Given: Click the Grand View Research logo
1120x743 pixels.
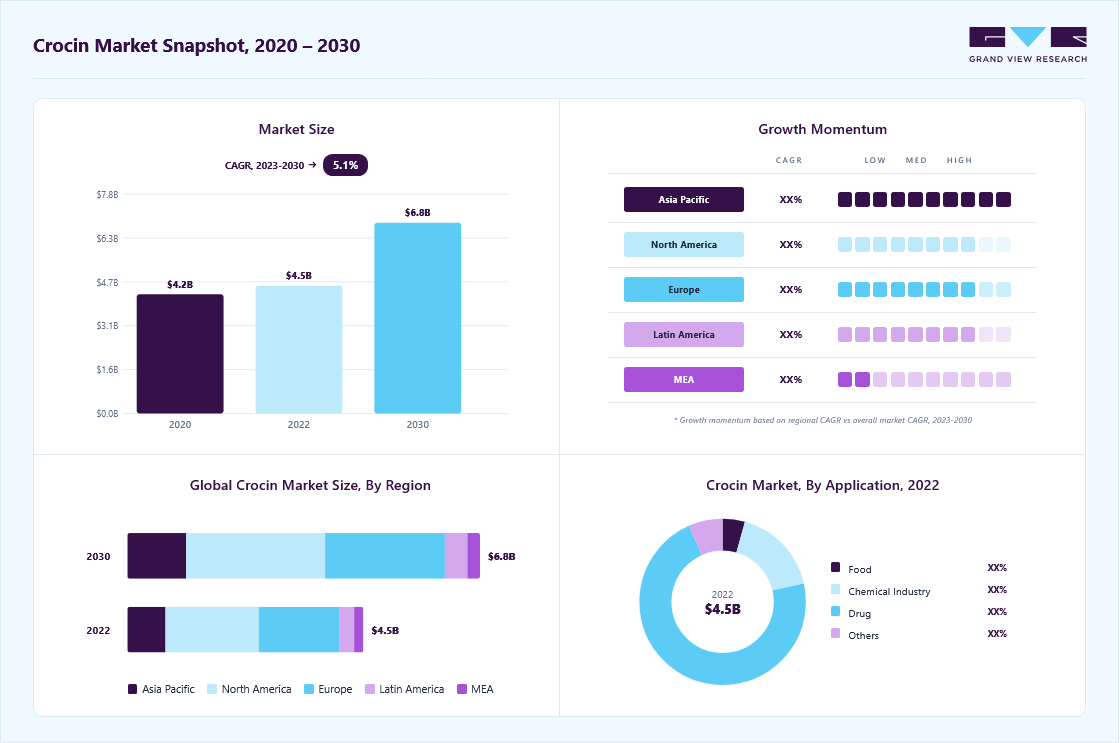Looking at the screenshot, I should click(1028, 45).
